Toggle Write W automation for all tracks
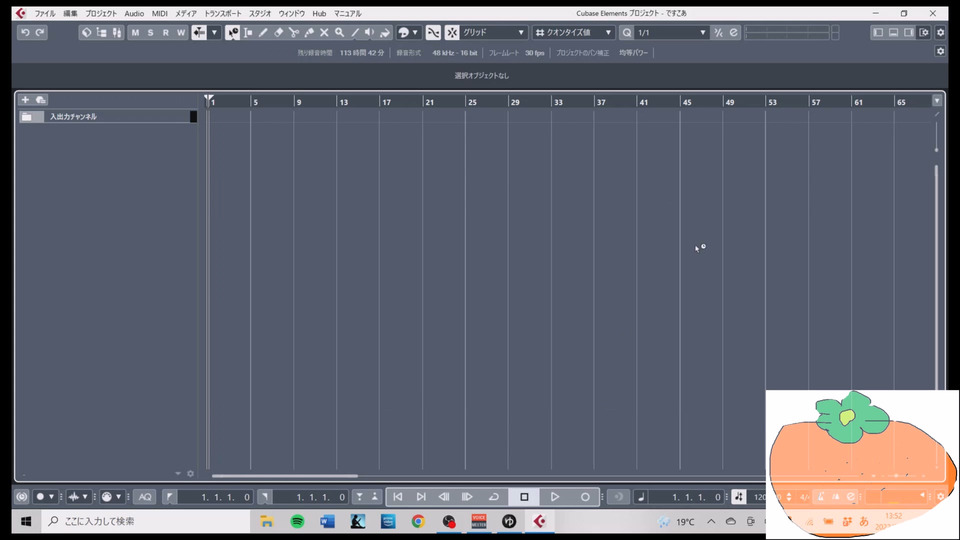The image size is (960, 540). (181, 32)
